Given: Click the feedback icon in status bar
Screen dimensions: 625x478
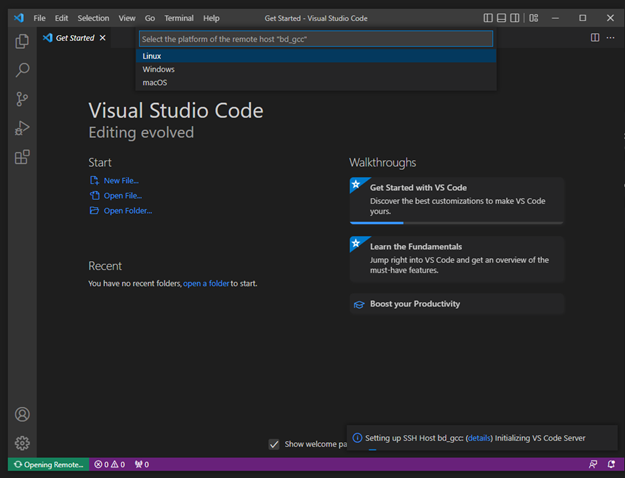Looking at the screenshot, I should [593, 464].
